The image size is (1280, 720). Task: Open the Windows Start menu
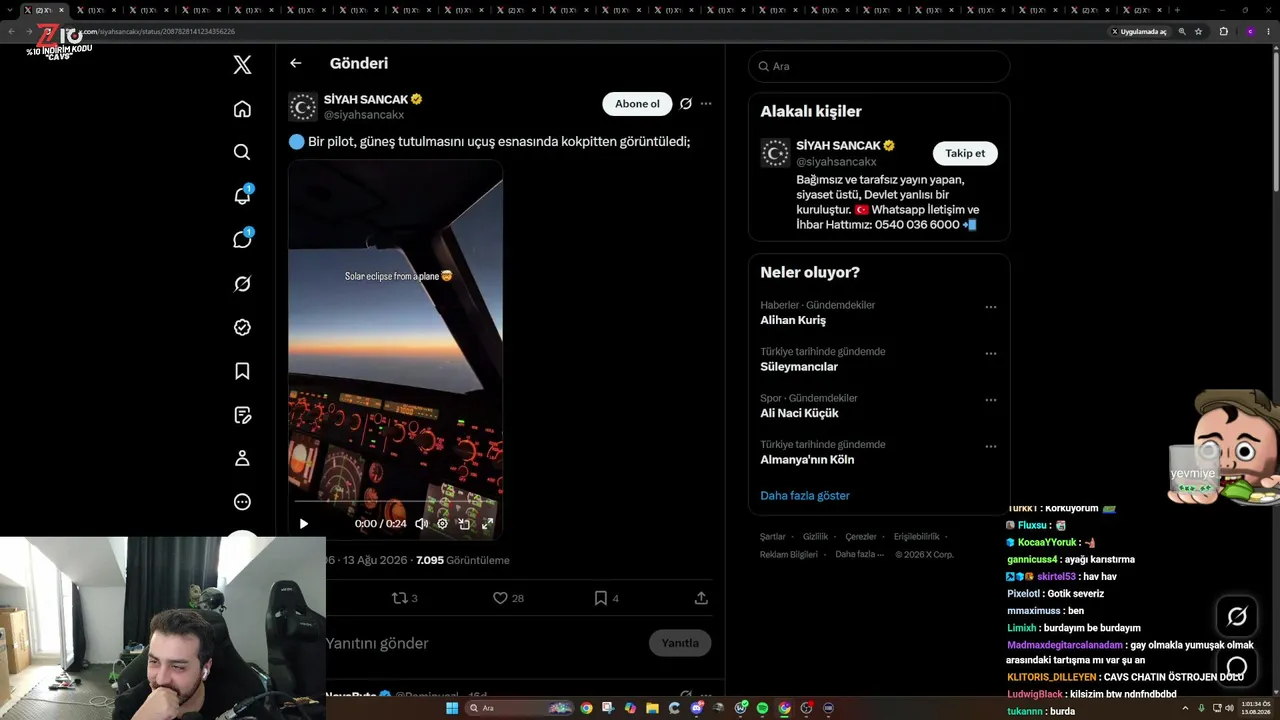451,708
